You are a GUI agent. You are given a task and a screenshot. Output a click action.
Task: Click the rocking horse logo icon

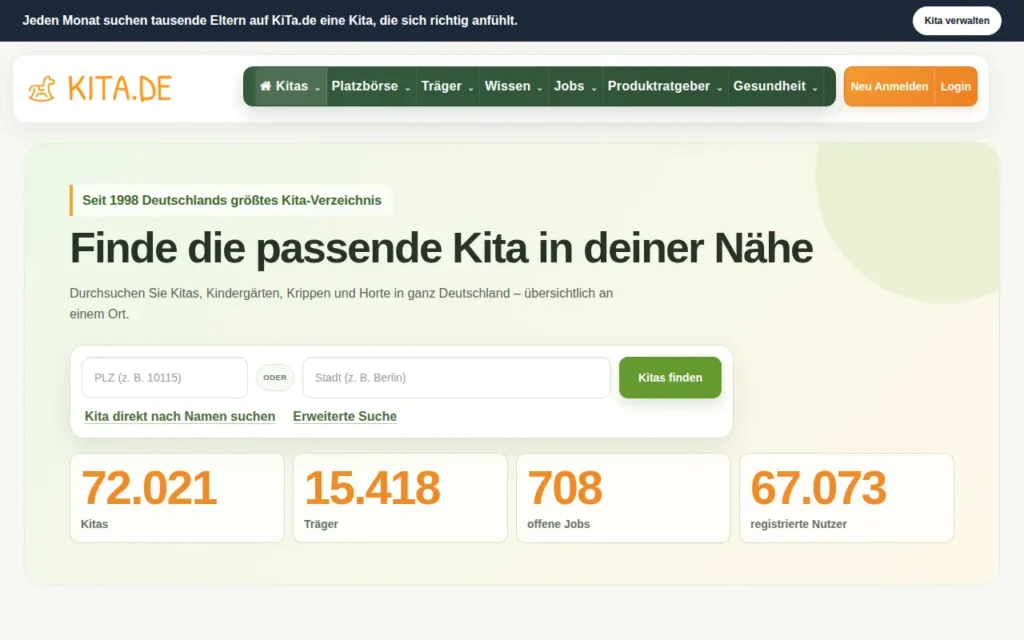pyautogui.click(x=42, y=89)
